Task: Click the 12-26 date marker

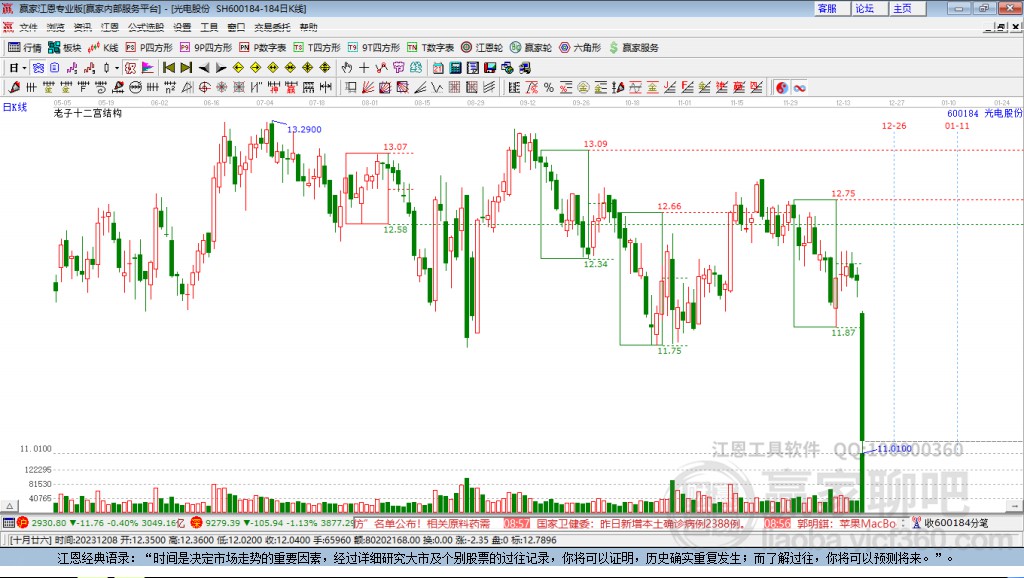Action: pyautogui.click(x=894, y=125)
